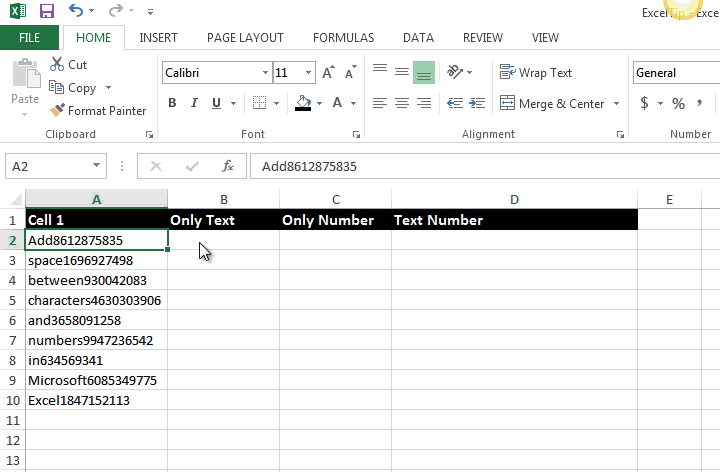Viewport: 720px width, 472px height.
Task: Switch to the Formulas ribbon tab
Action: [x=343, y=38]
